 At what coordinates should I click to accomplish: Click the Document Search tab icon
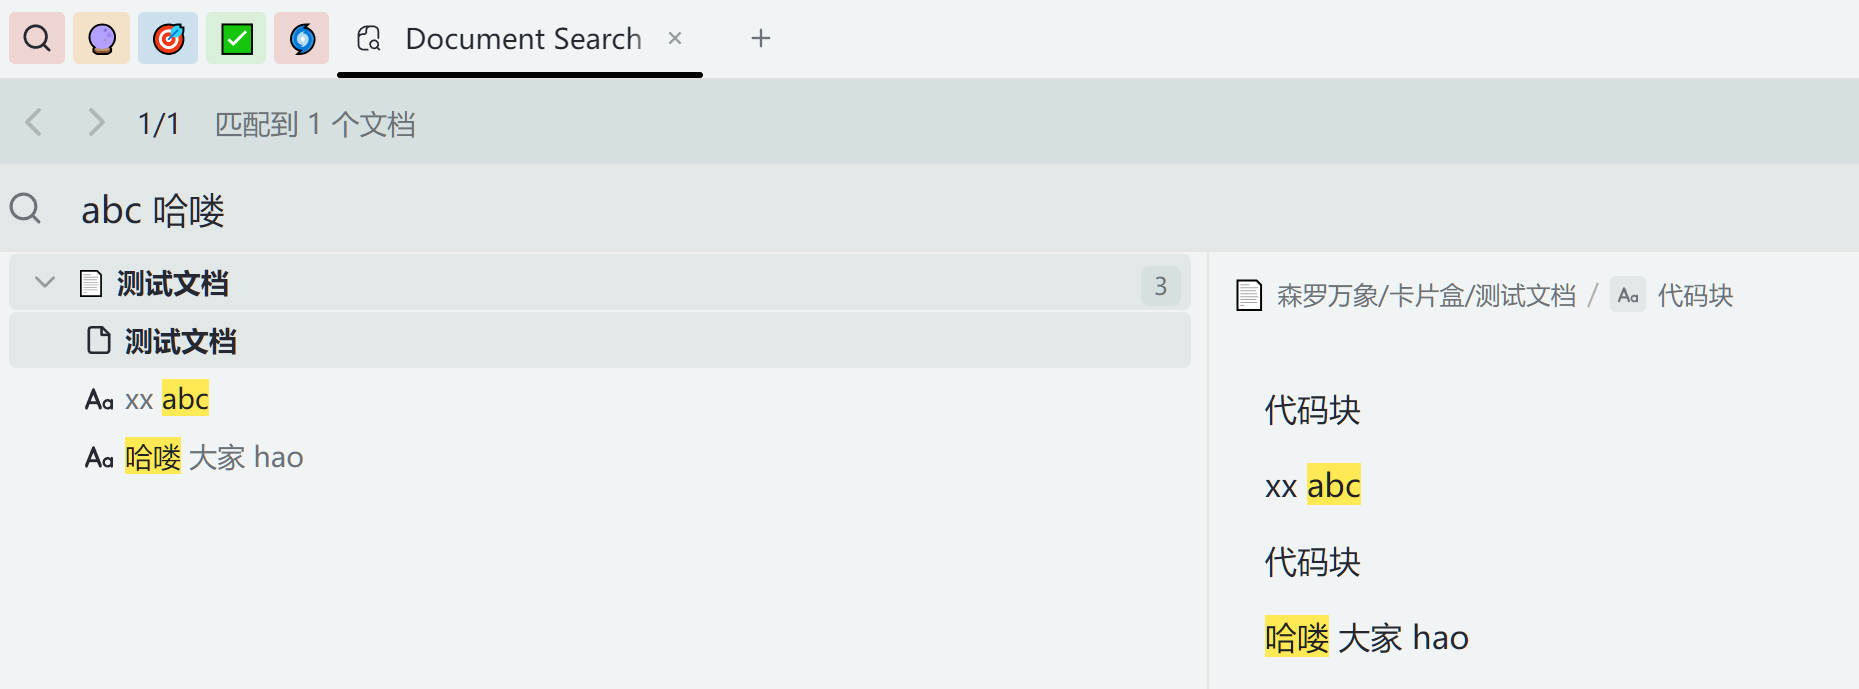[369, 39]
